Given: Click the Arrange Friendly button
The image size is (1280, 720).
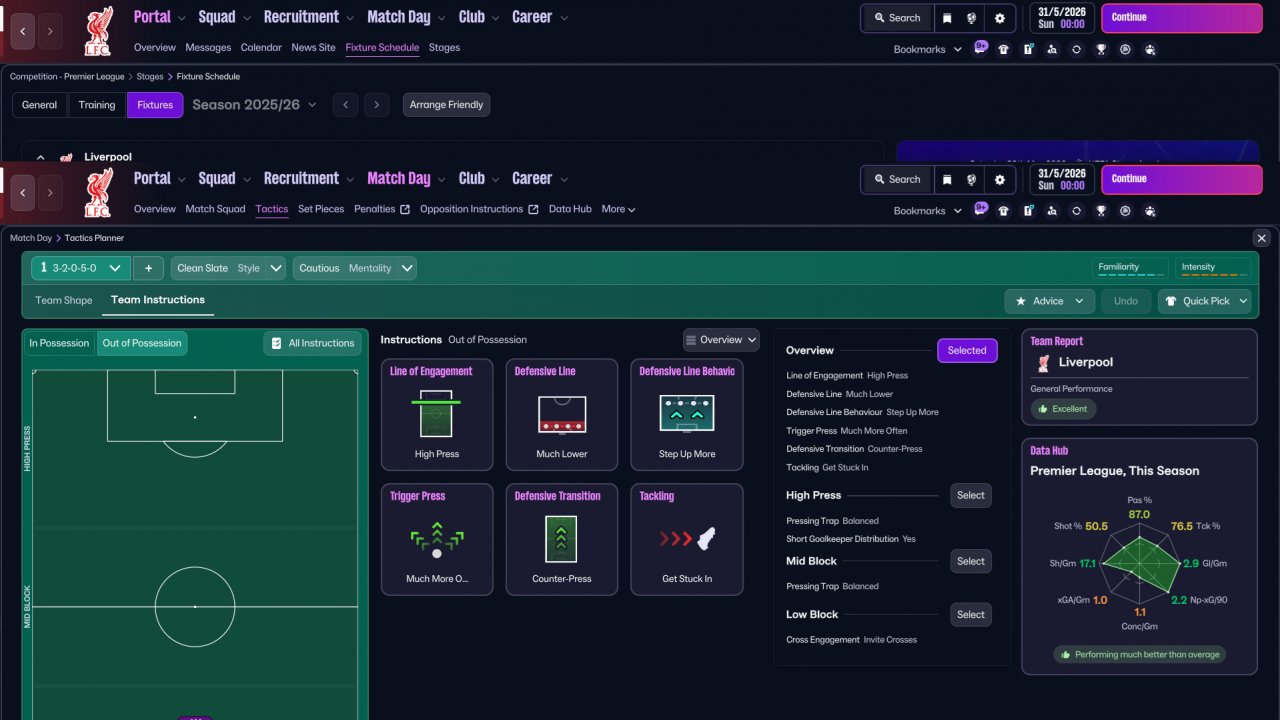Looking at the screenshot, I should pyautogui.click(x=447, y=105).
